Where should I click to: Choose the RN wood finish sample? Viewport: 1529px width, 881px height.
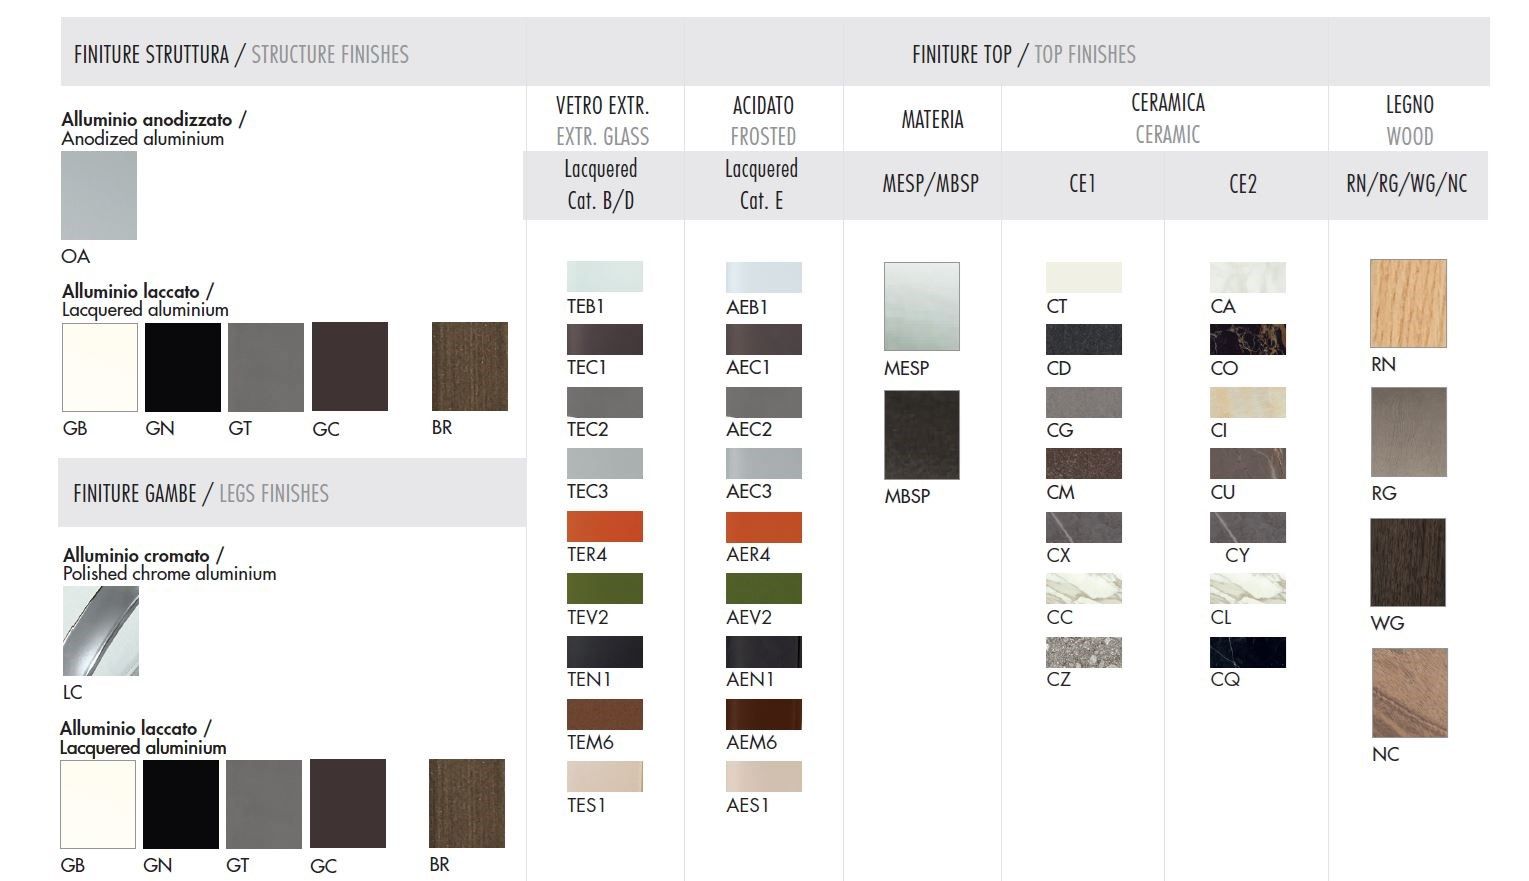pyautogui.click(x=1408, y=303)
